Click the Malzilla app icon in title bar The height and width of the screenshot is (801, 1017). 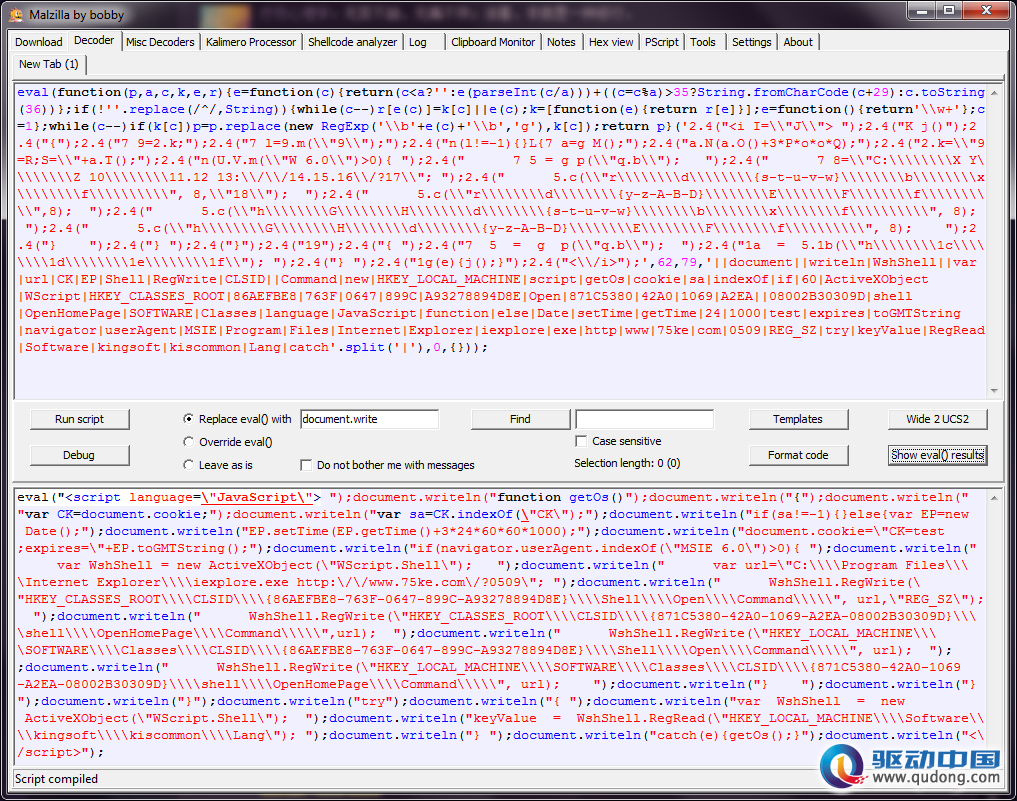pyautogui.click(x=16, y=14)
